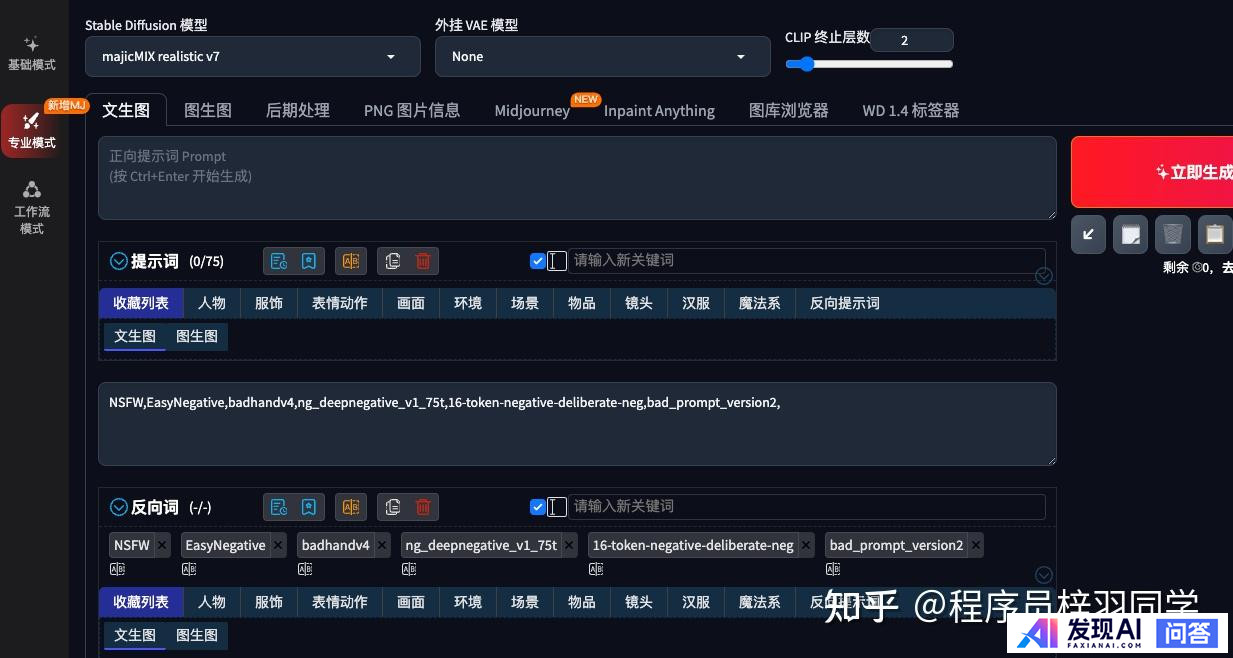Open 专业模式 in left sidebar
The height and width of the screenshot is (658, 1233).
tap(32, 131)
